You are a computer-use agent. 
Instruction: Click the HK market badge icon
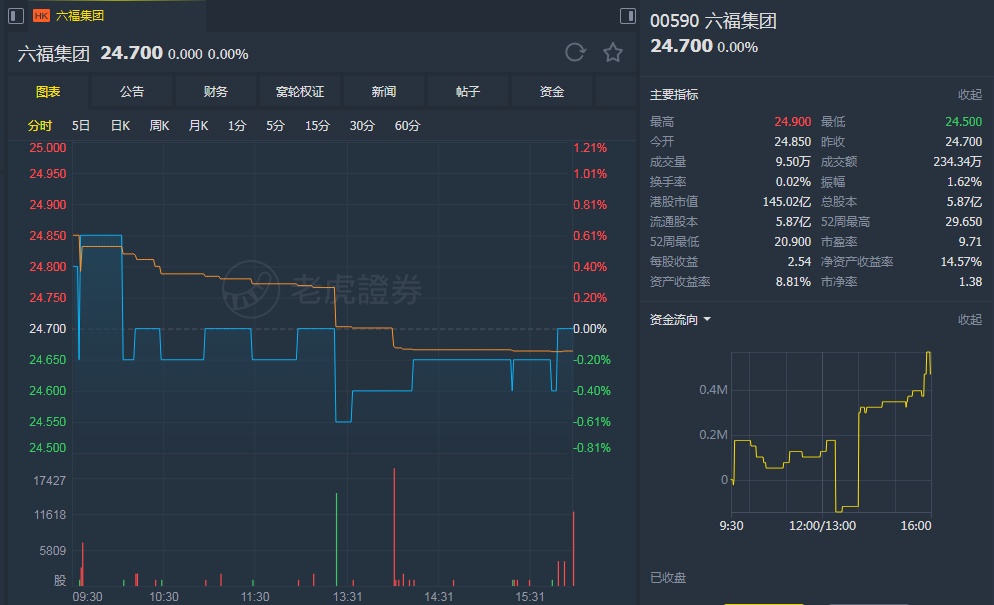(41, 16)
